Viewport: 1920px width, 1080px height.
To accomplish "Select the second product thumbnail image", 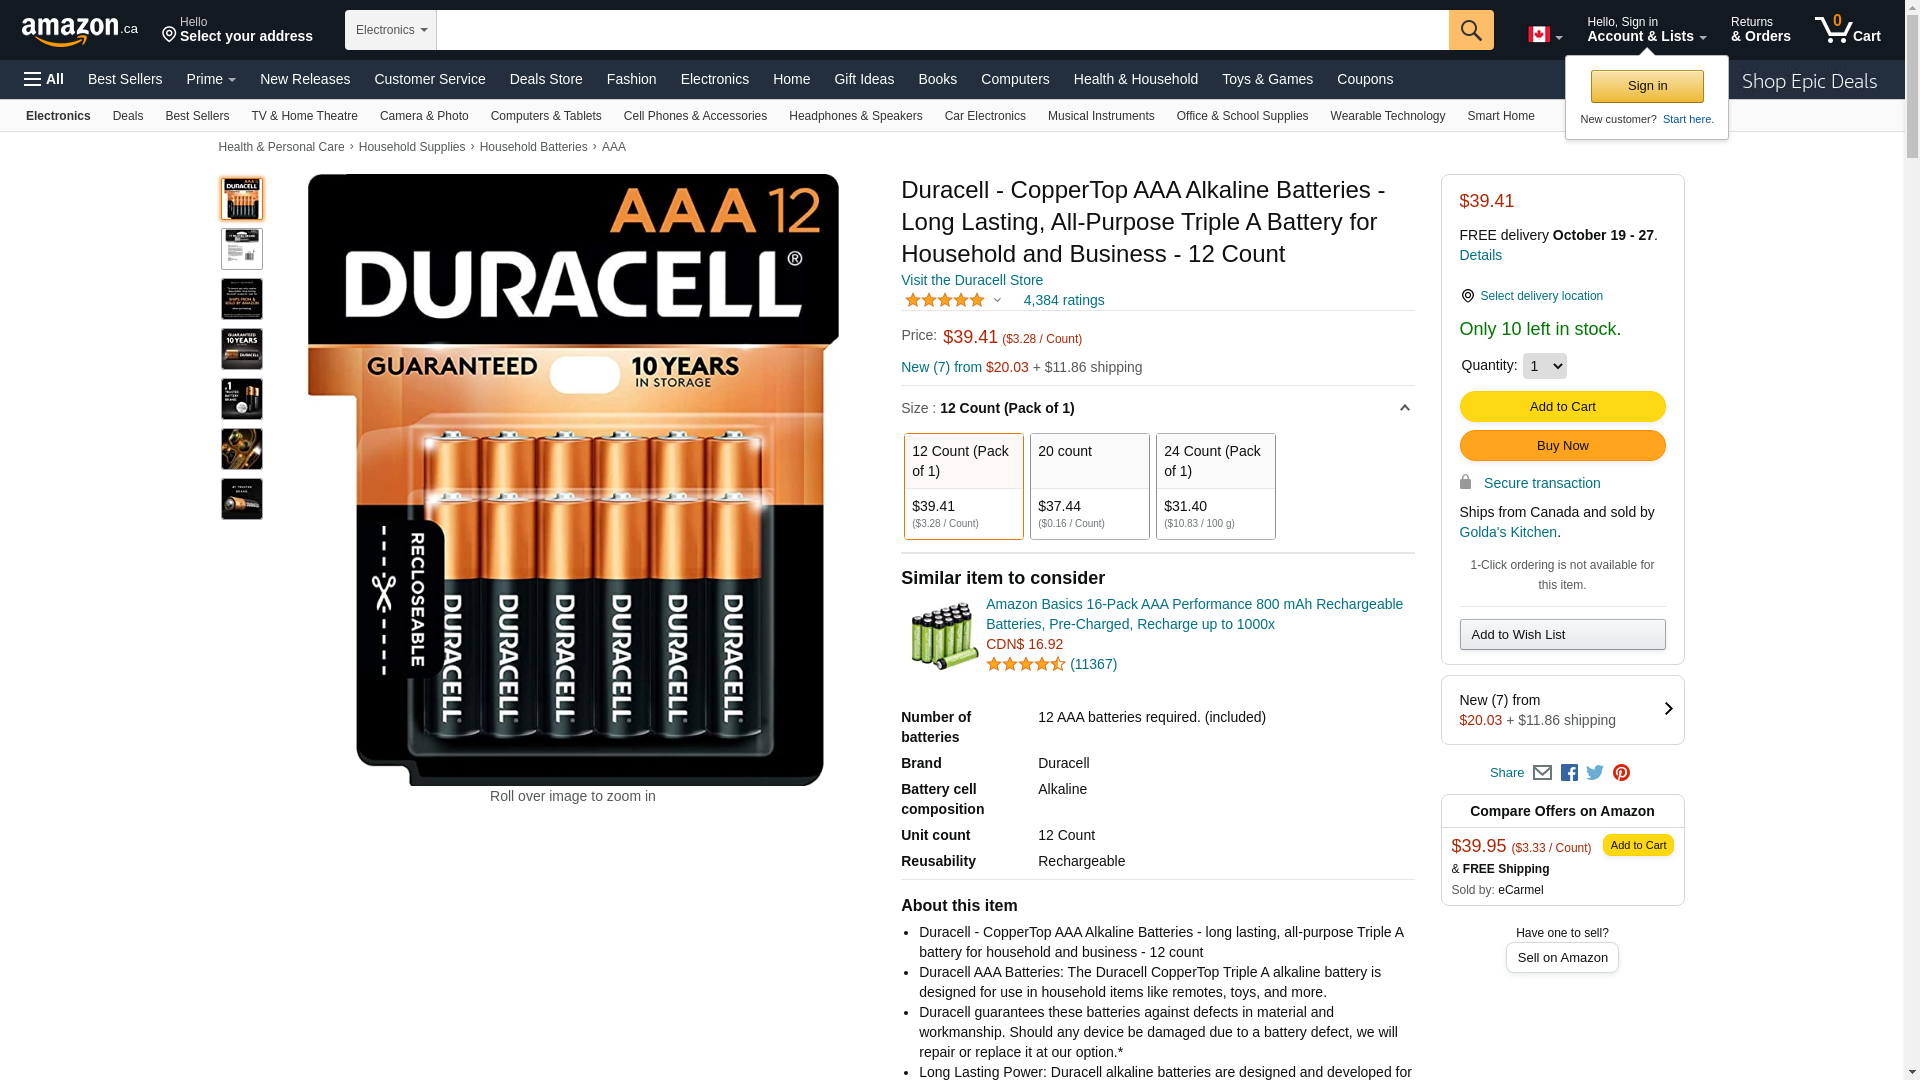I will pos(242,249).
